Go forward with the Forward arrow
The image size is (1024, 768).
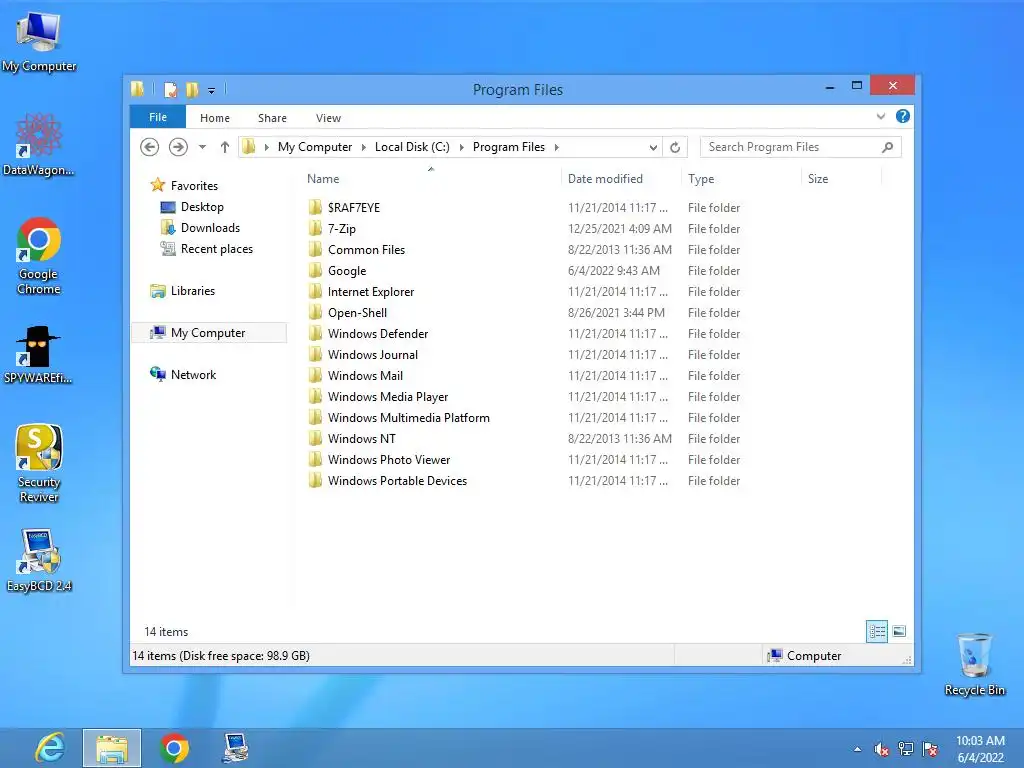[x=178, y=147]
